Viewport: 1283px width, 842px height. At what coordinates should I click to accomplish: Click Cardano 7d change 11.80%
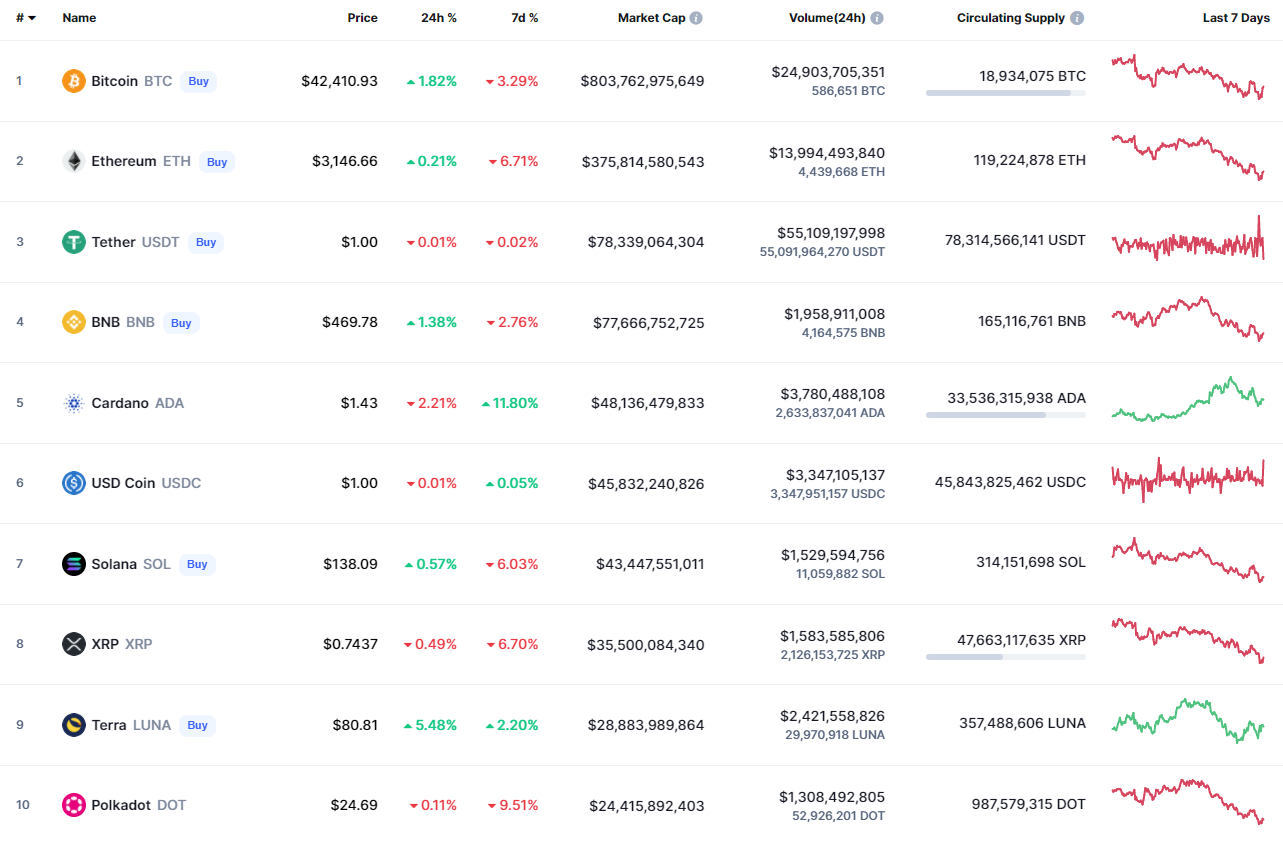(510, 403)
